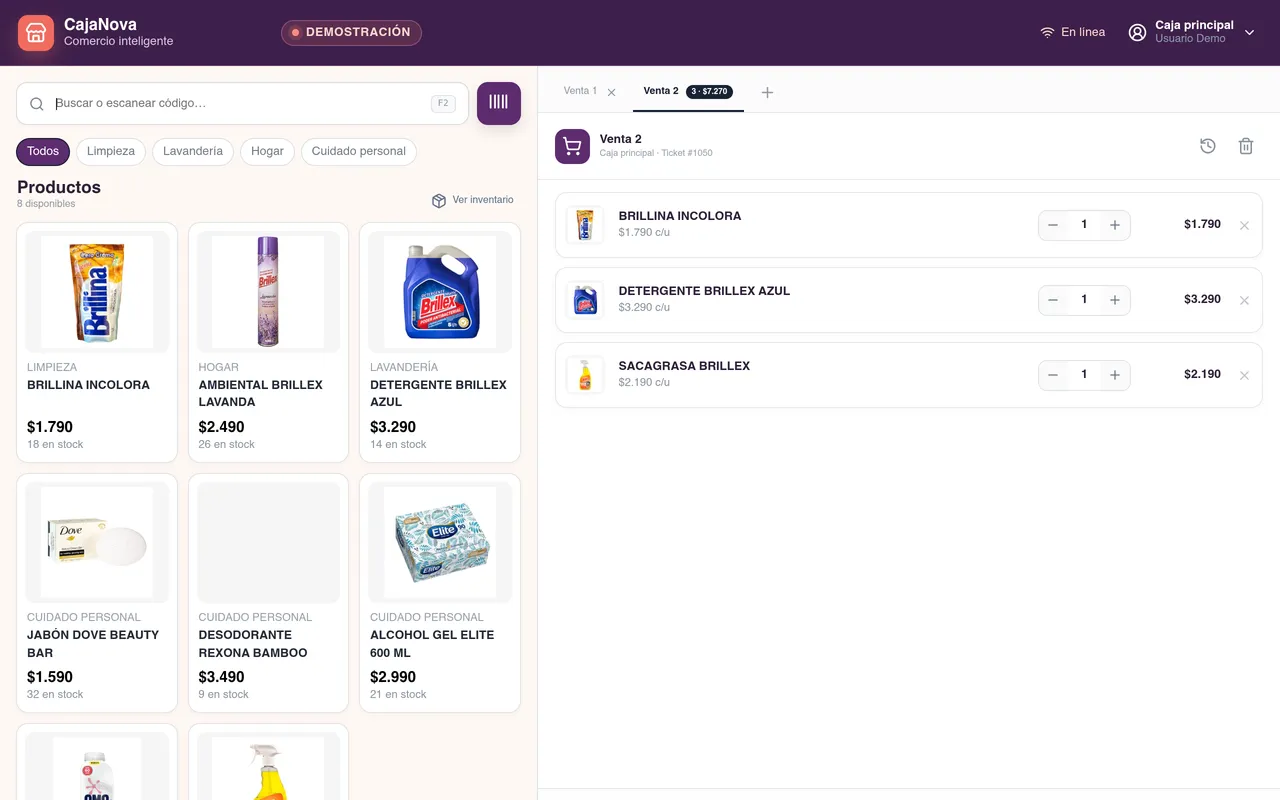1280x800 pixels.
Task: Click the Venta 2 total badge 3 · $7.270
Action: coord(709,92)
